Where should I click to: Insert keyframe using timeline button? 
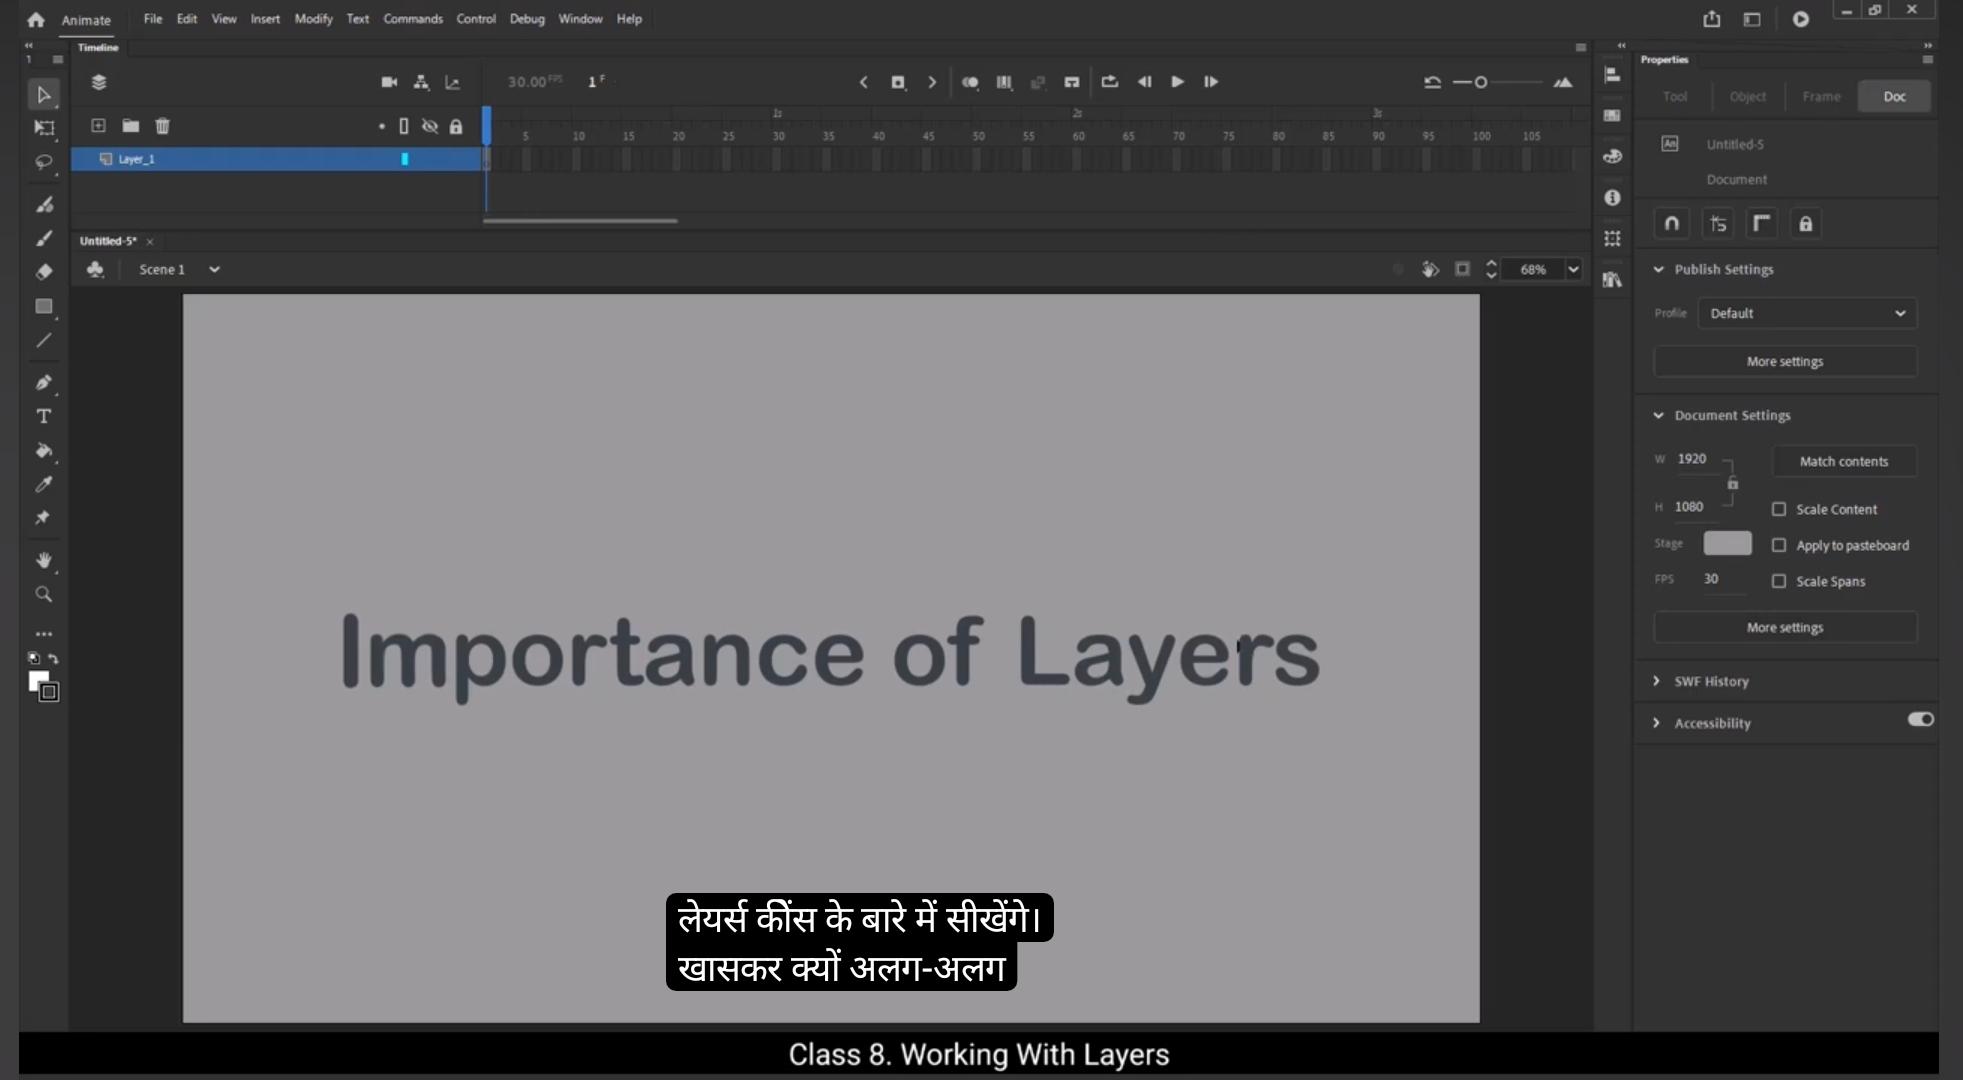(x=898, y=82)
